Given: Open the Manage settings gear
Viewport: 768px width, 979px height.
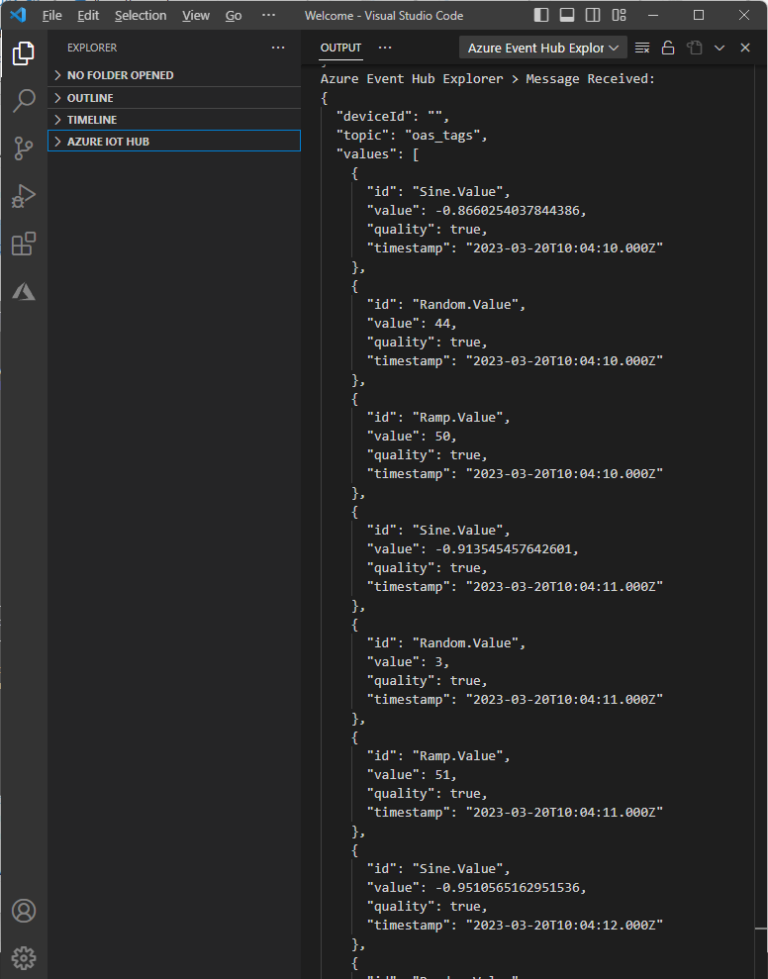Looking at the screenshot, I should 24,957.
